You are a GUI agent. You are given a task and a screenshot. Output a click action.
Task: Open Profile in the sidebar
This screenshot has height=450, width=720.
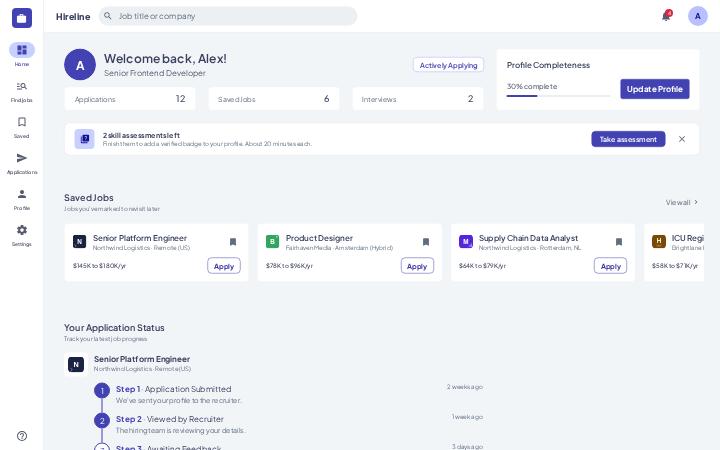pyautogui.click(x=22, y=199)
